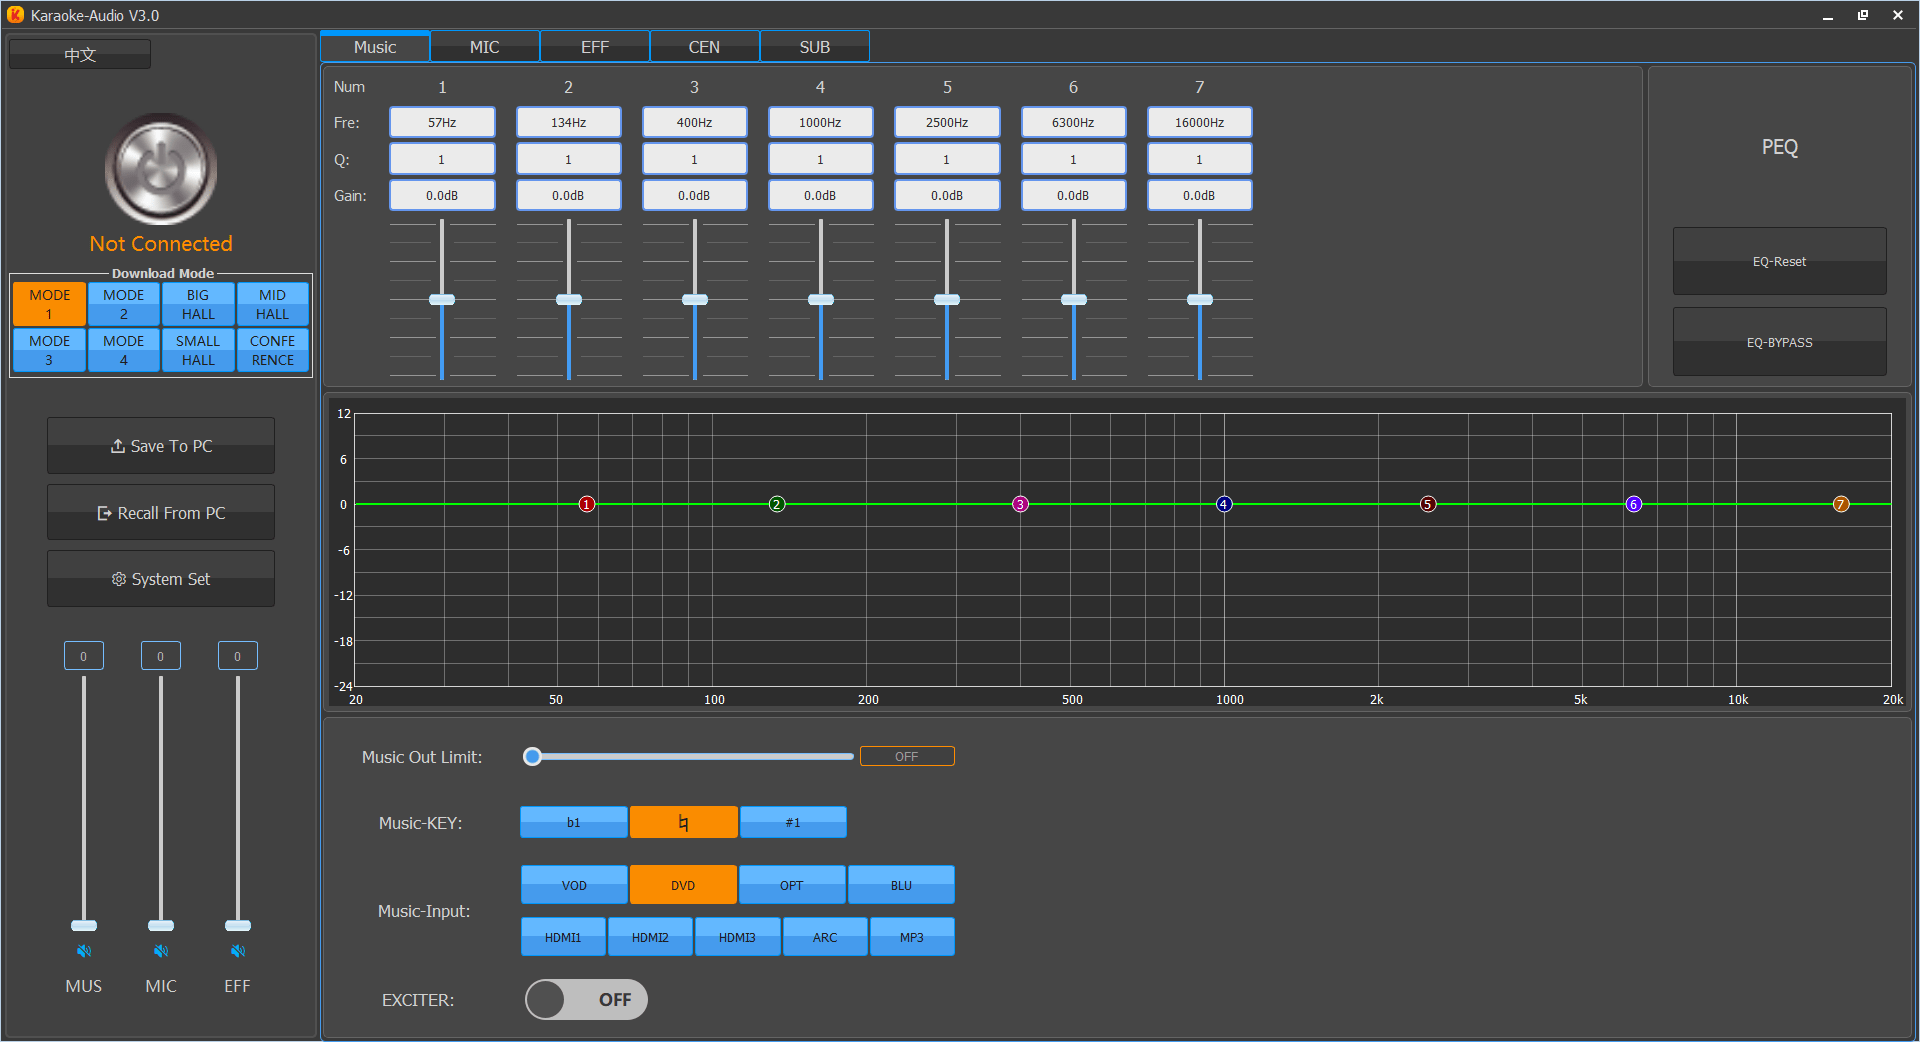Select the natural Music-KEY button
This screenshot has height=1042, width=1920.
683,823
